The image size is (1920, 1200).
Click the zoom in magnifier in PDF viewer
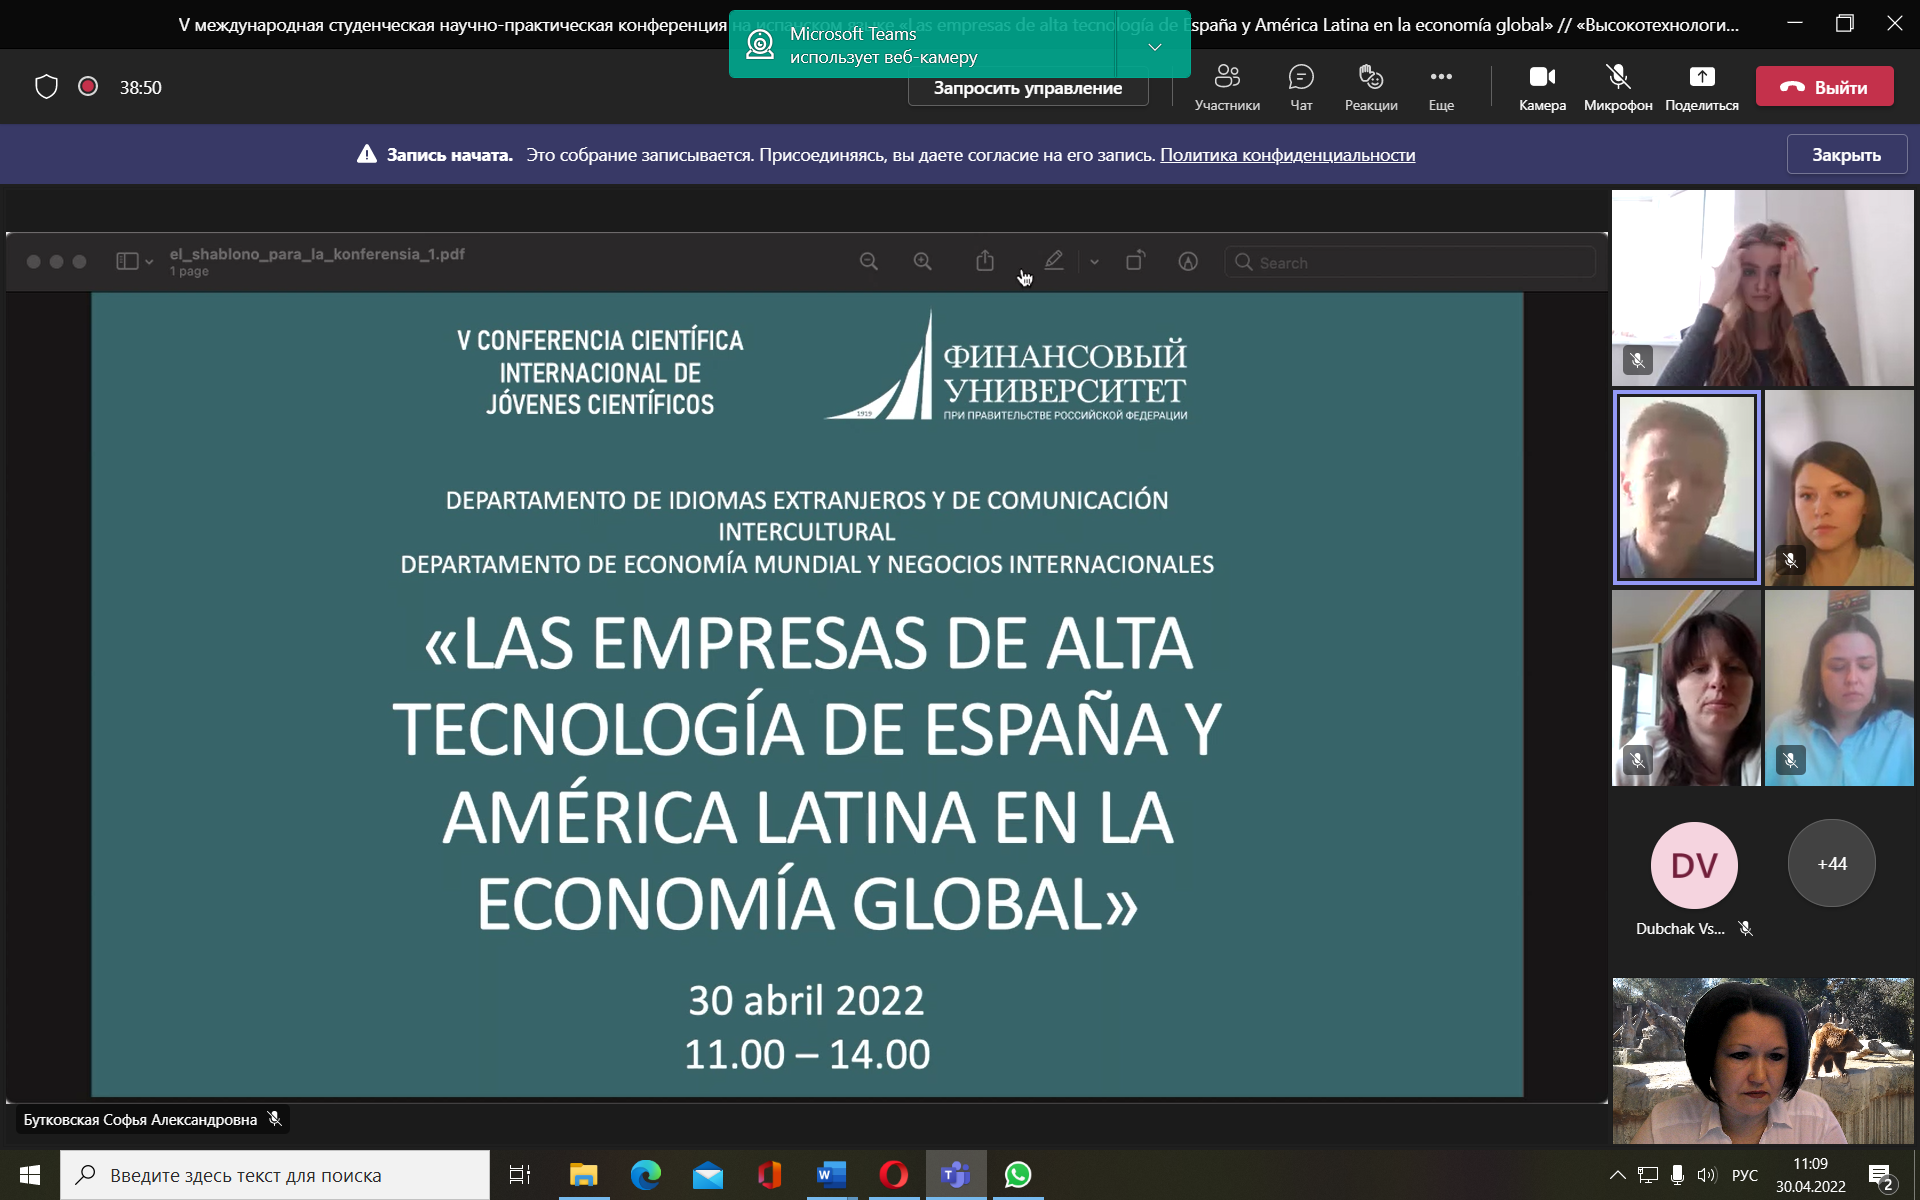(x=922, y=261)
